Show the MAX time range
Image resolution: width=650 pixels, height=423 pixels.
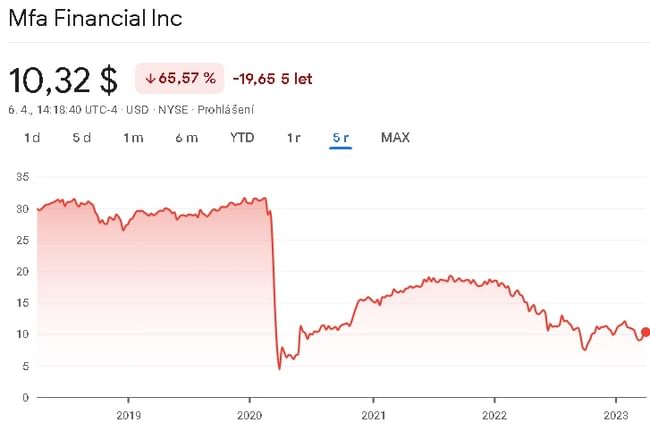(x=395, y=138)
